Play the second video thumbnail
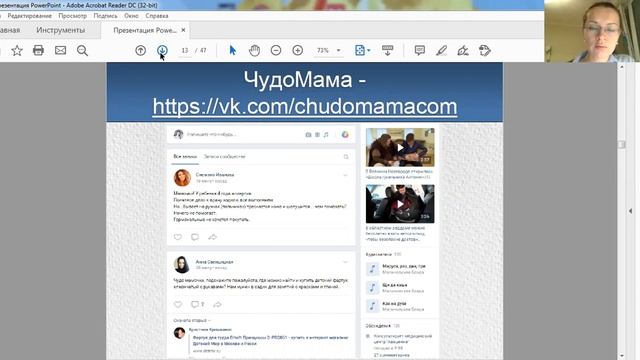This screenshot has height=360, width=640. [400, 204]
